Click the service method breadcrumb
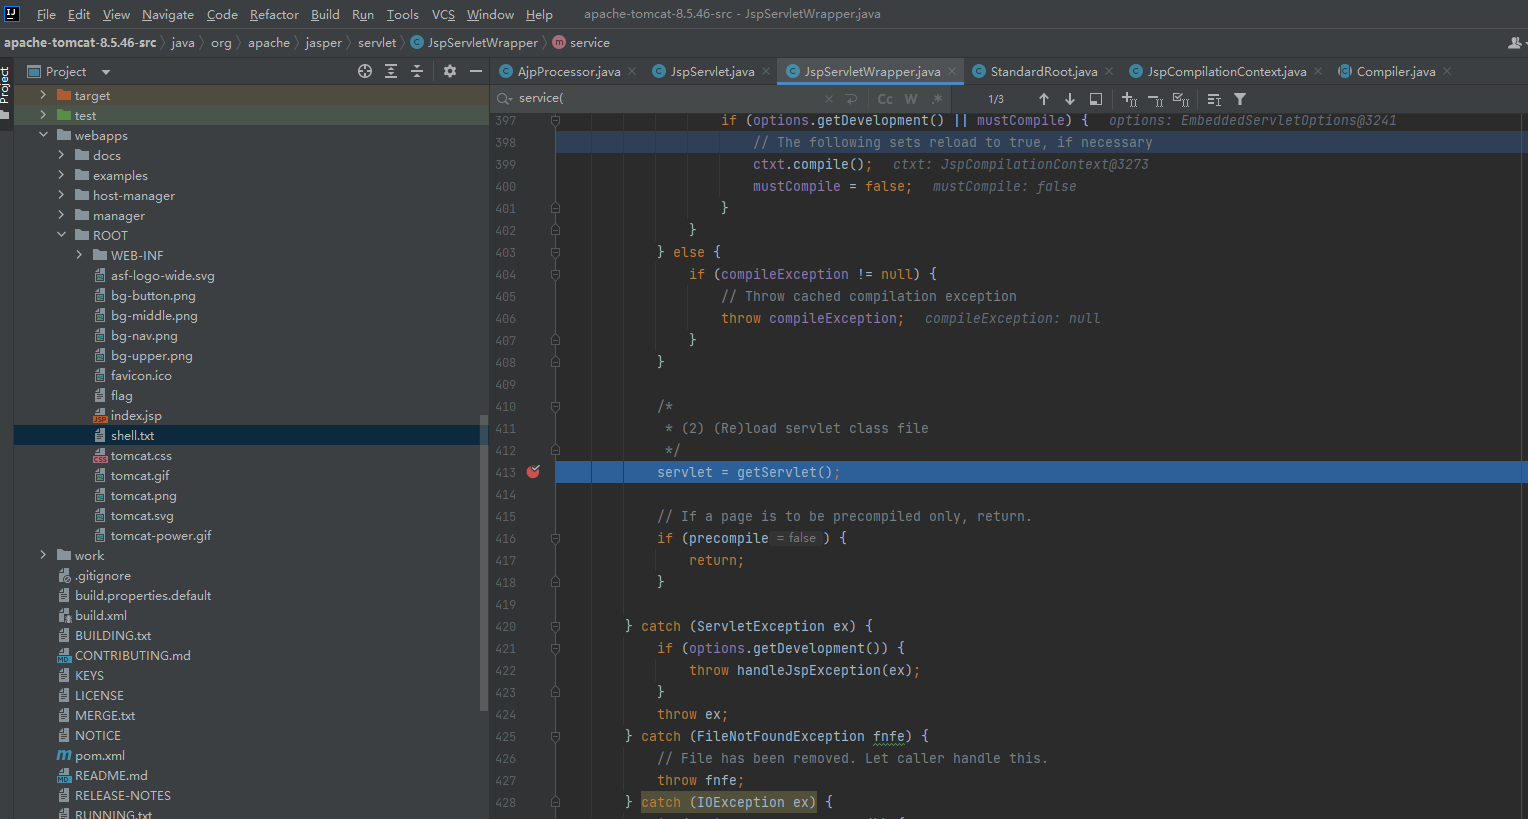 [x=581, y=43]
